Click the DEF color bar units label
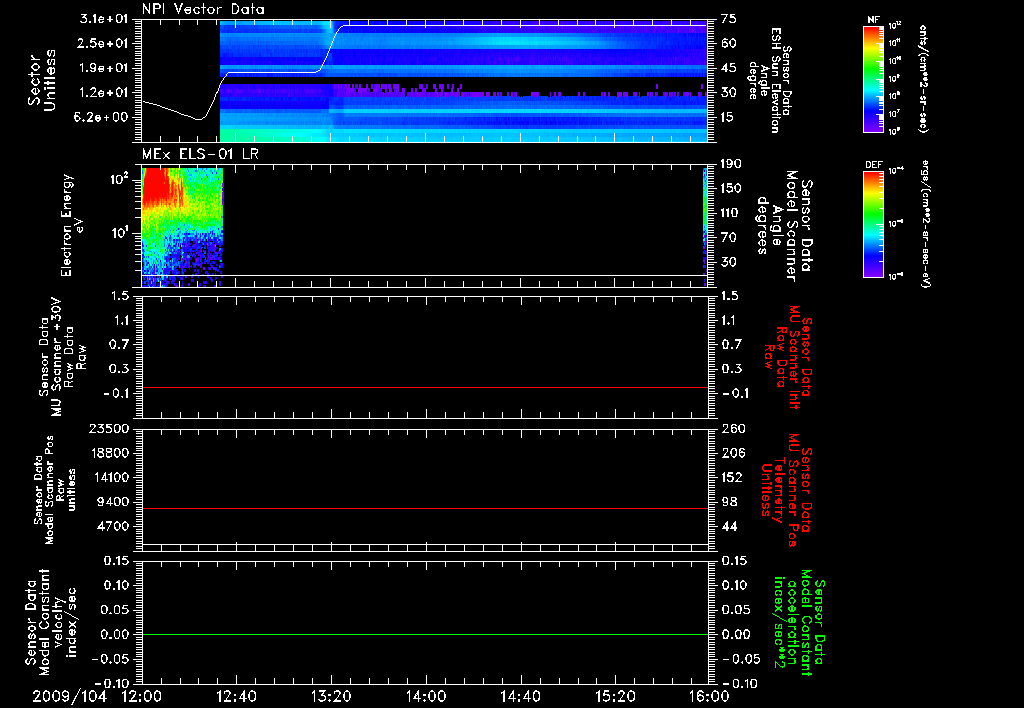 [x=927, y=224]
